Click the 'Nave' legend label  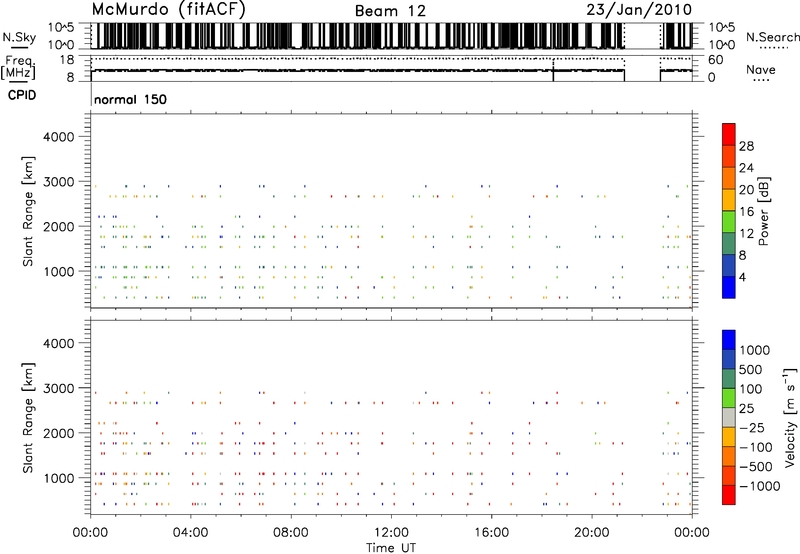coord(761,69)
